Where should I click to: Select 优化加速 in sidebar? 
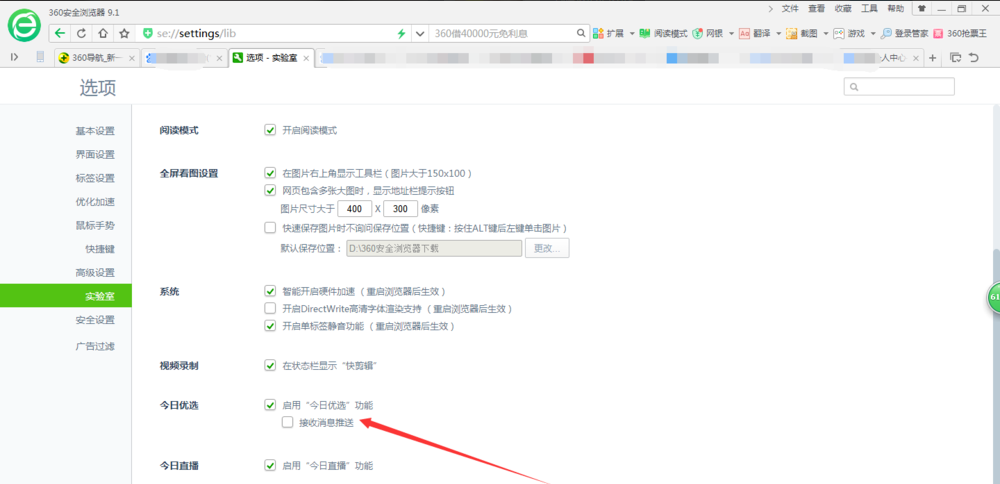(x=95, y=202)
